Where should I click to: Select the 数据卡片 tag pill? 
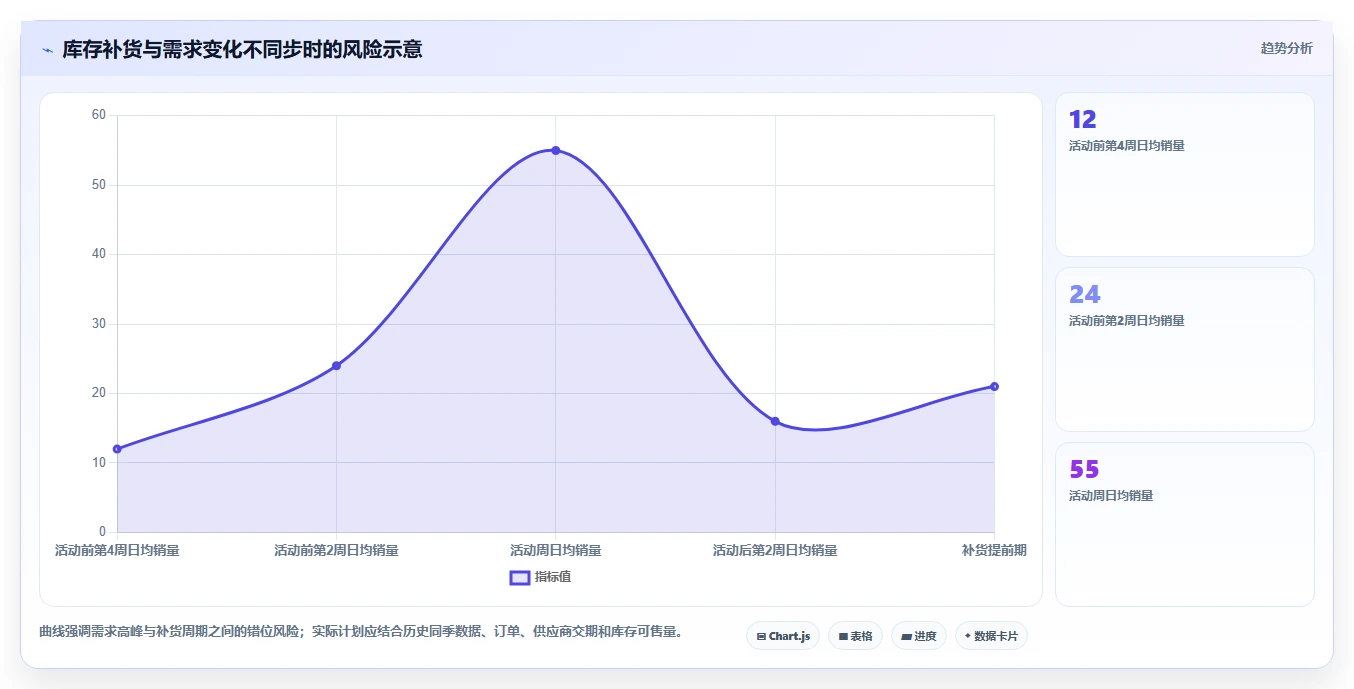991,636
